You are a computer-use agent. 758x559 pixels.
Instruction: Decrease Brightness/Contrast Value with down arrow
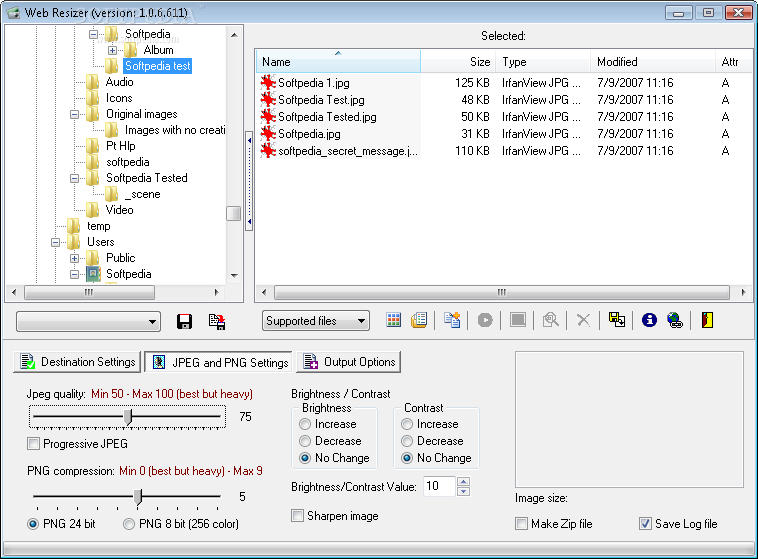[463, 491]
